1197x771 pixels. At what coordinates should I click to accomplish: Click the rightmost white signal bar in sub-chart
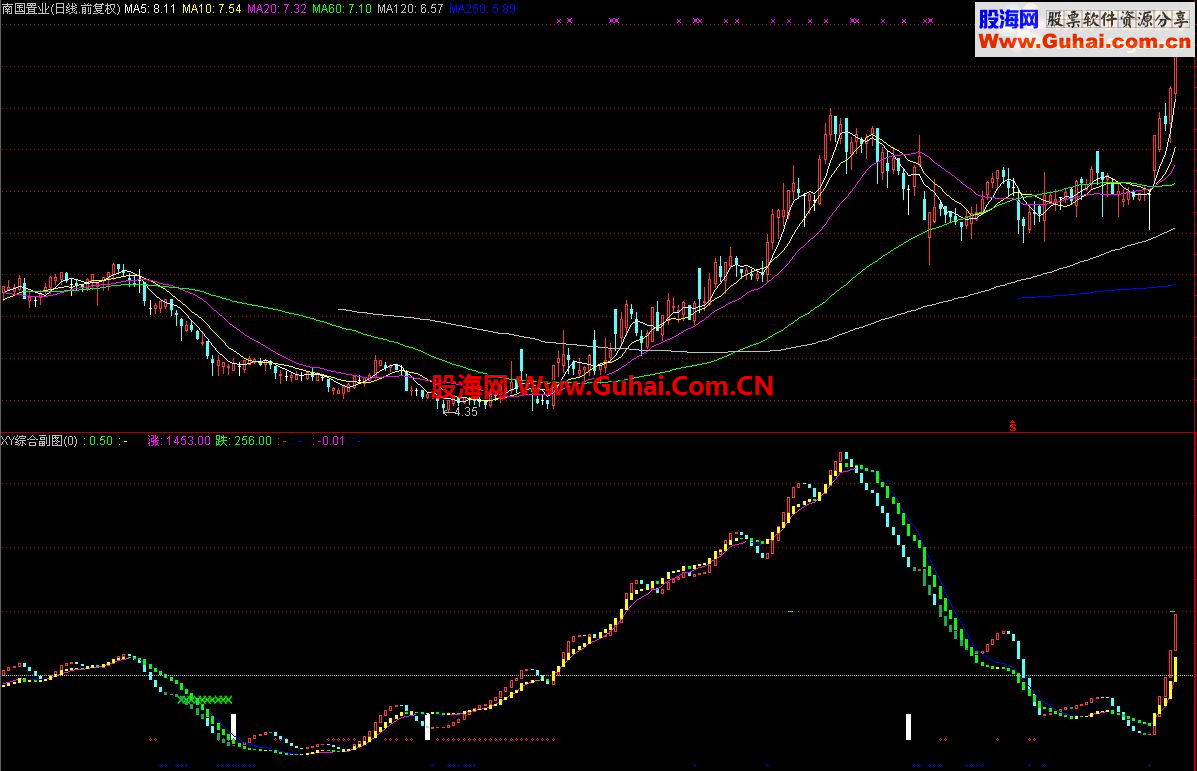tap(908, 727)
